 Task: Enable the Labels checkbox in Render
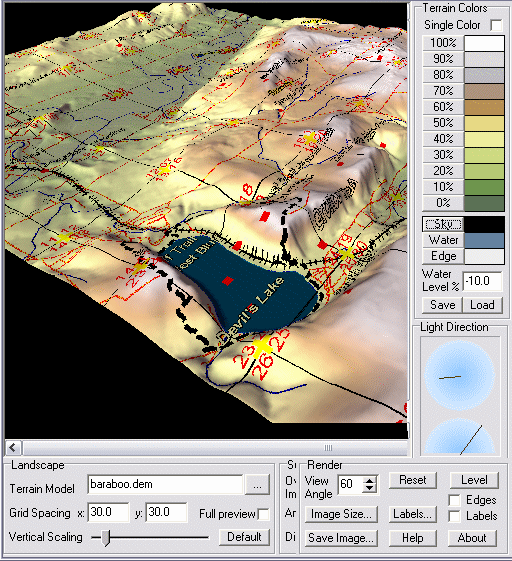tap(454, 516)
